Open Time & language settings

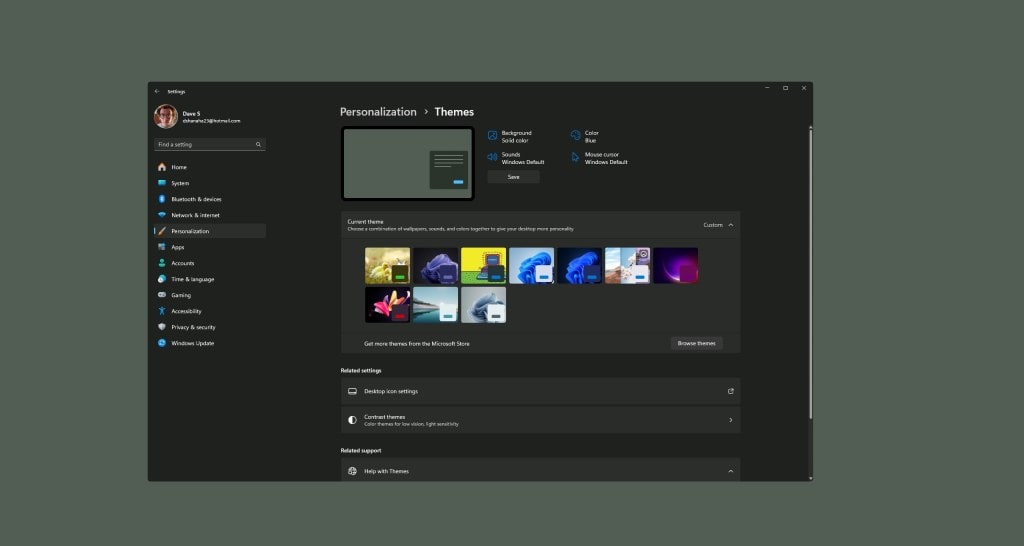(210, 280)
